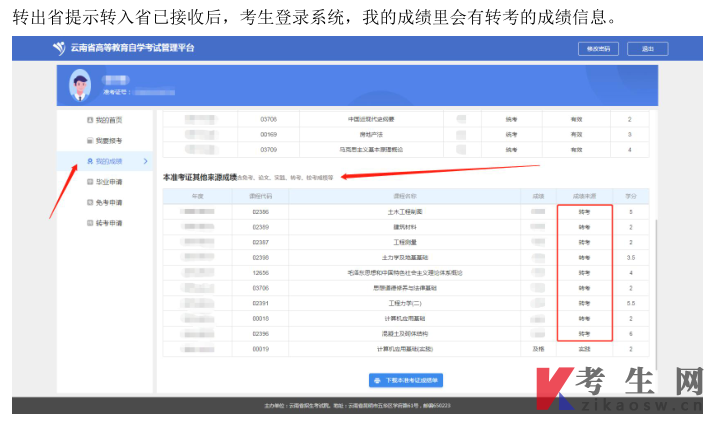Click the 课程名称 column header
This screenshot has width=718, height=424.
(405, 196)
